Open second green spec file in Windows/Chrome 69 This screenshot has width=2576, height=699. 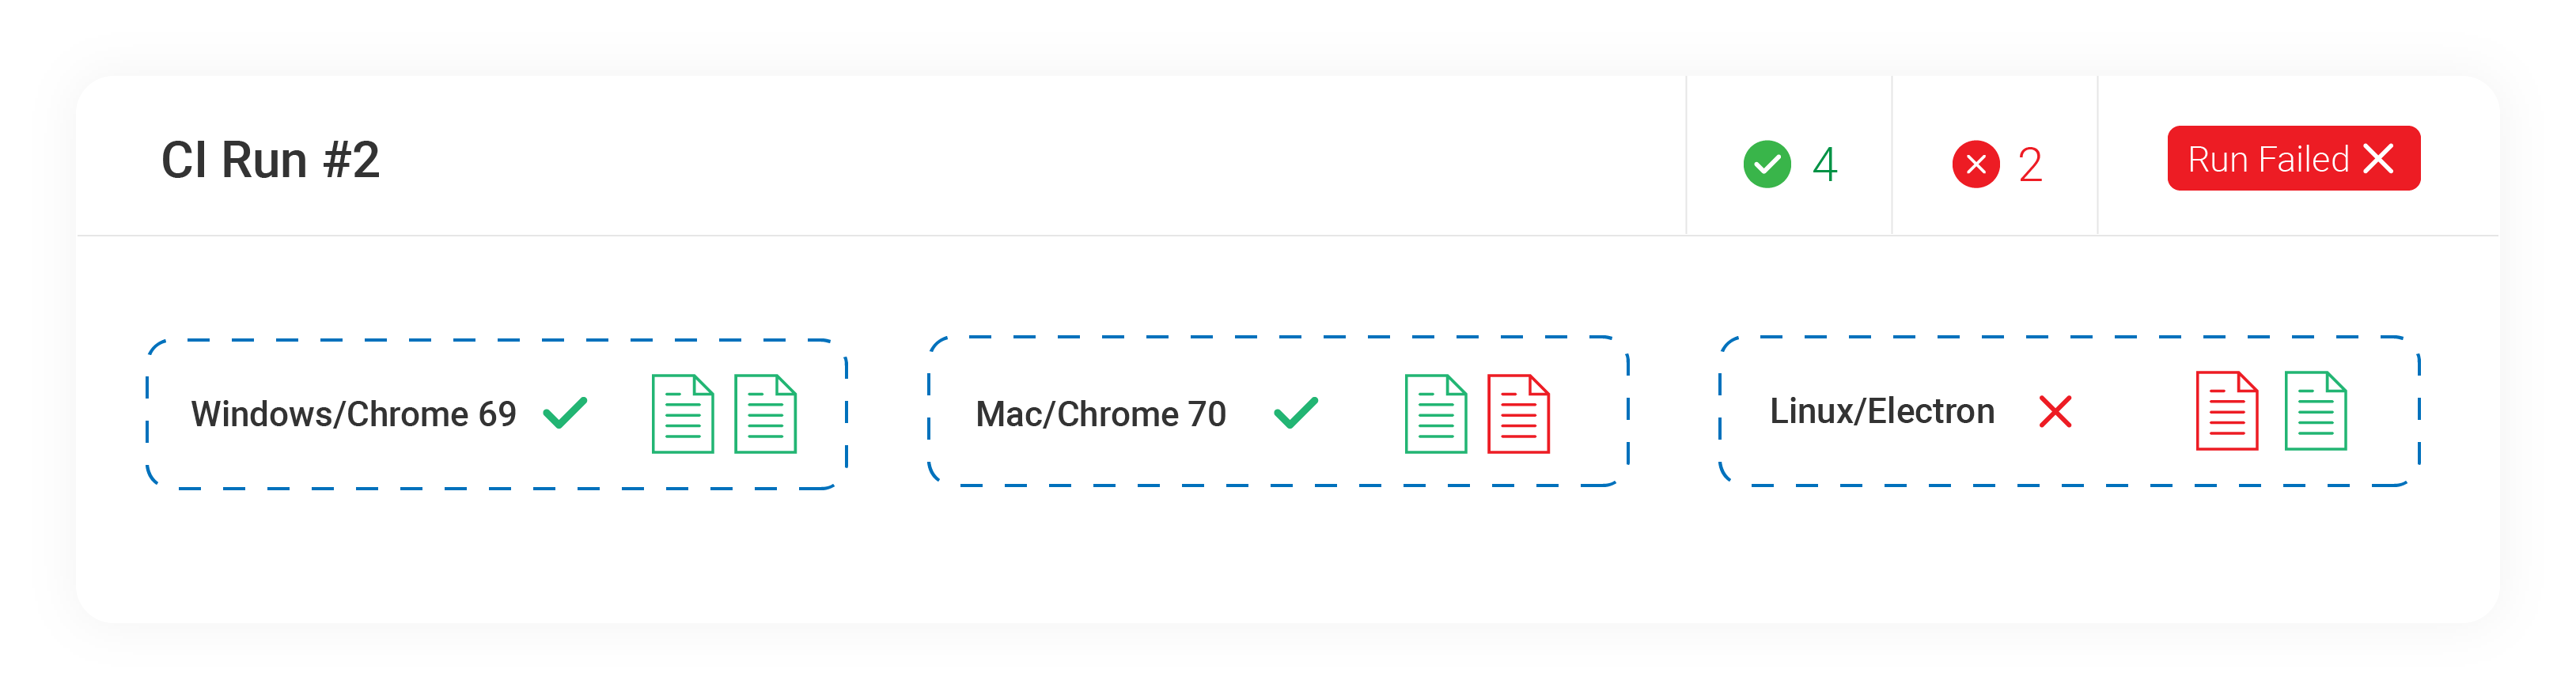tap(765, 414)
